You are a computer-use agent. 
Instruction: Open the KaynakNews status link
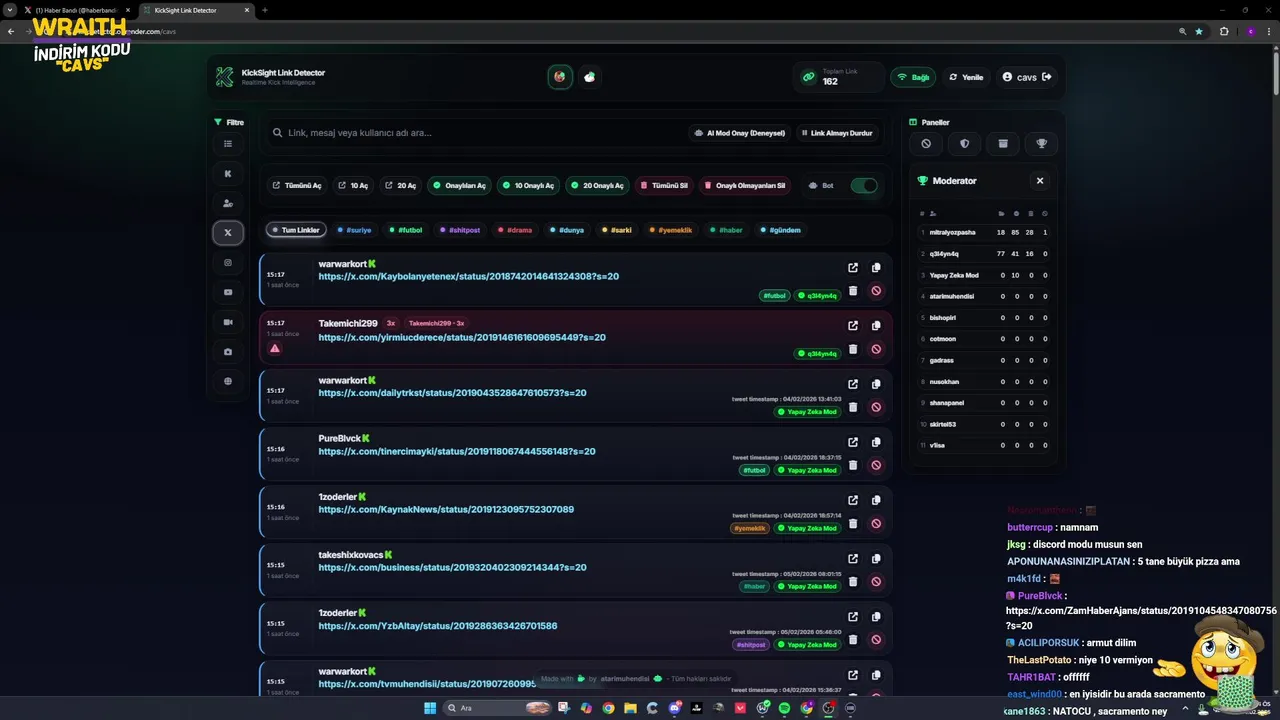[446, 509]
